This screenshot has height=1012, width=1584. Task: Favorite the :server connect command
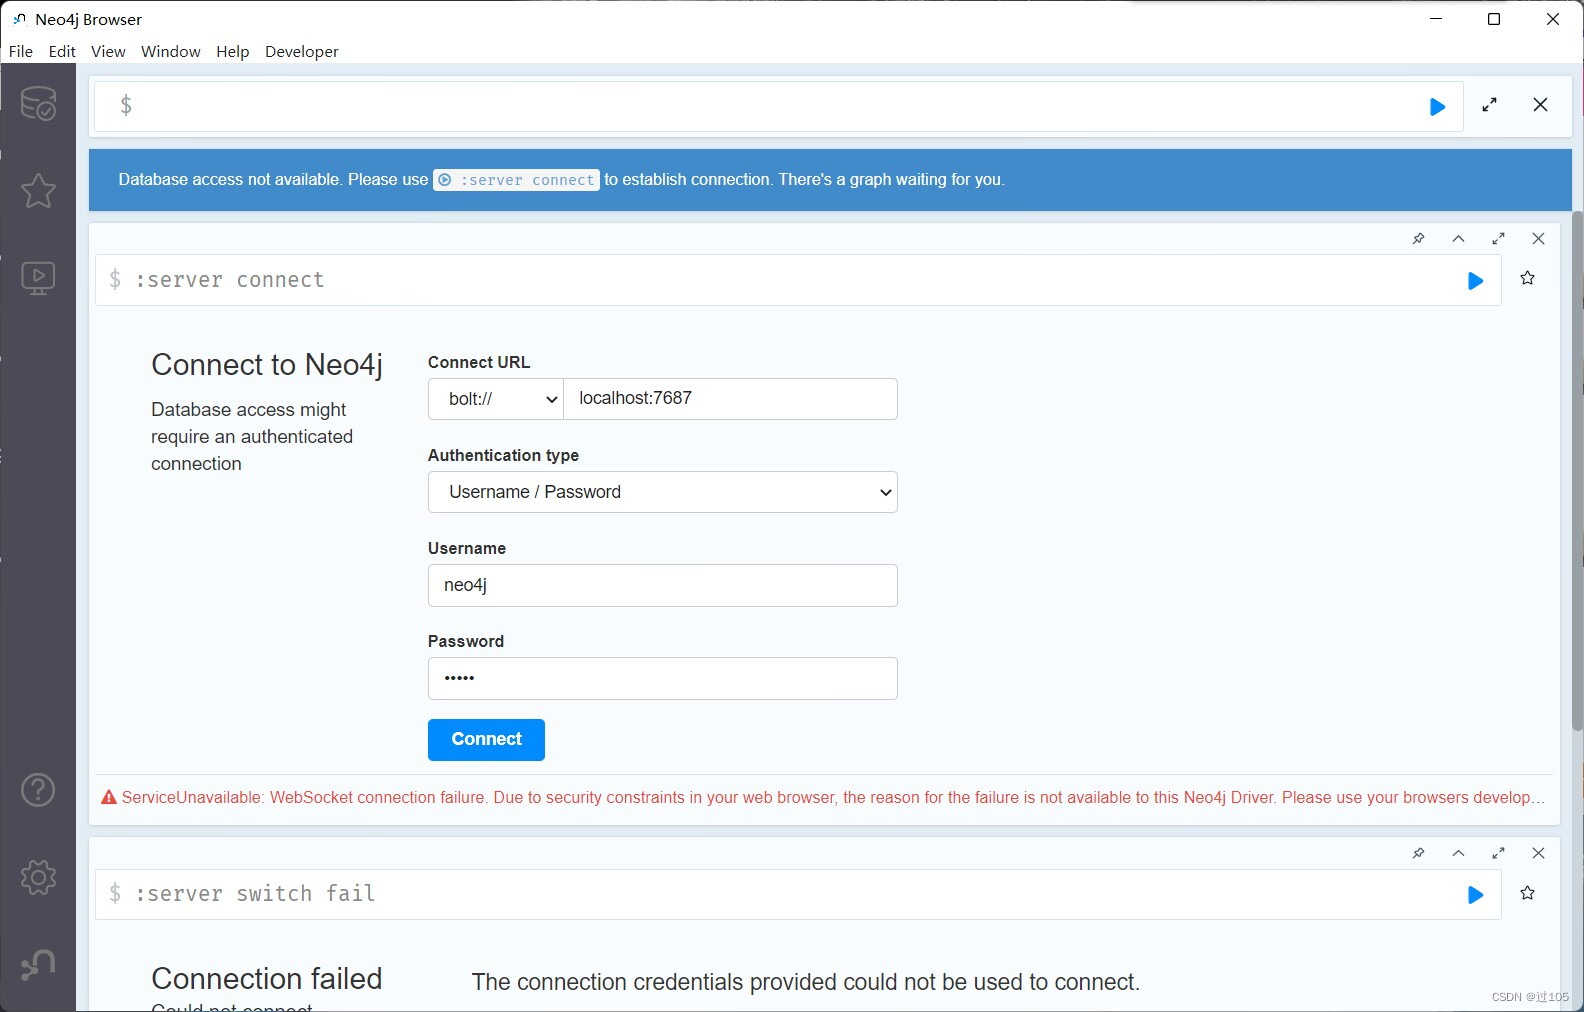point(1527,279)
